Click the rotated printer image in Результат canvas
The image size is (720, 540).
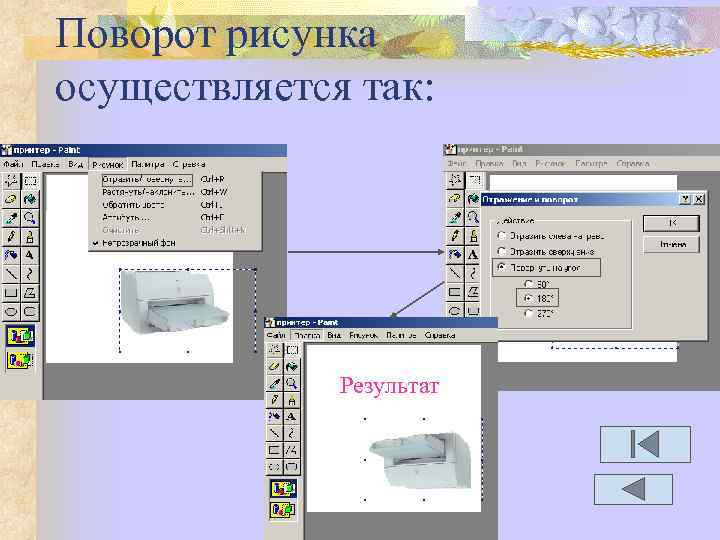(421, 460)
